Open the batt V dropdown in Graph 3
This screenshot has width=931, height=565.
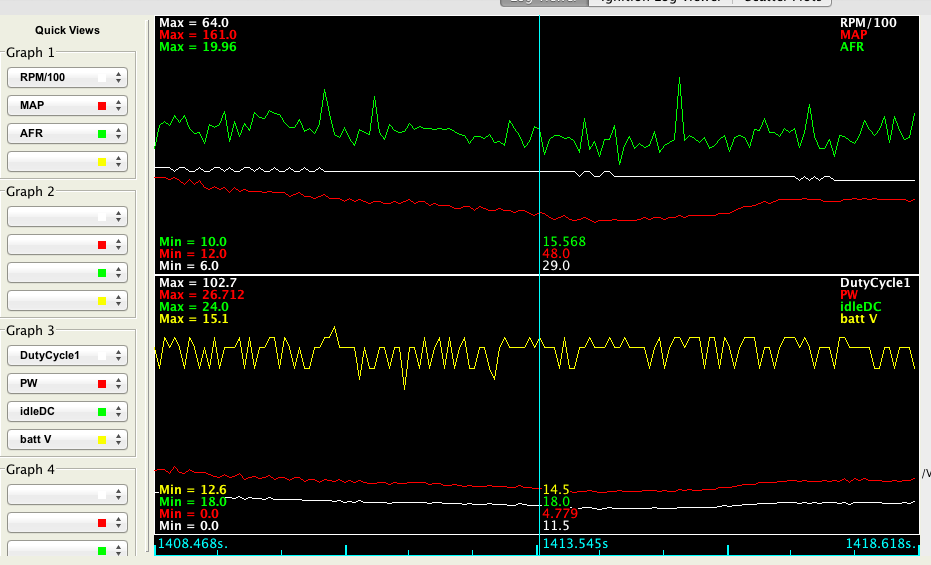(66, 439)
